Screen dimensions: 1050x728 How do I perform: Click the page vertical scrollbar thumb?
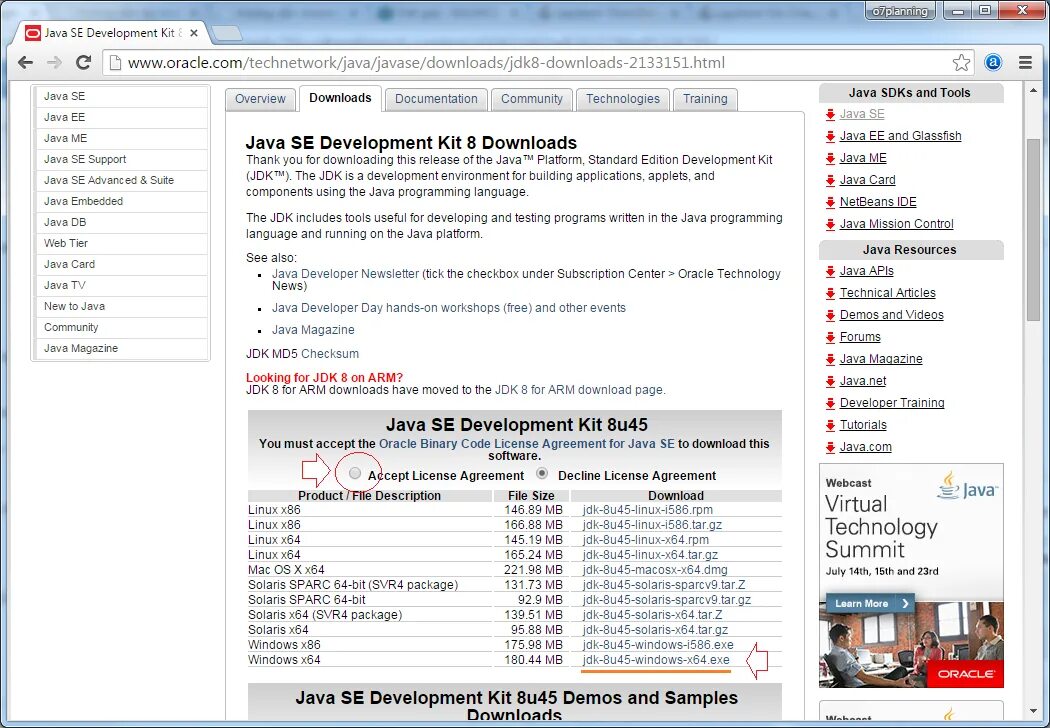pos(1033,231)
